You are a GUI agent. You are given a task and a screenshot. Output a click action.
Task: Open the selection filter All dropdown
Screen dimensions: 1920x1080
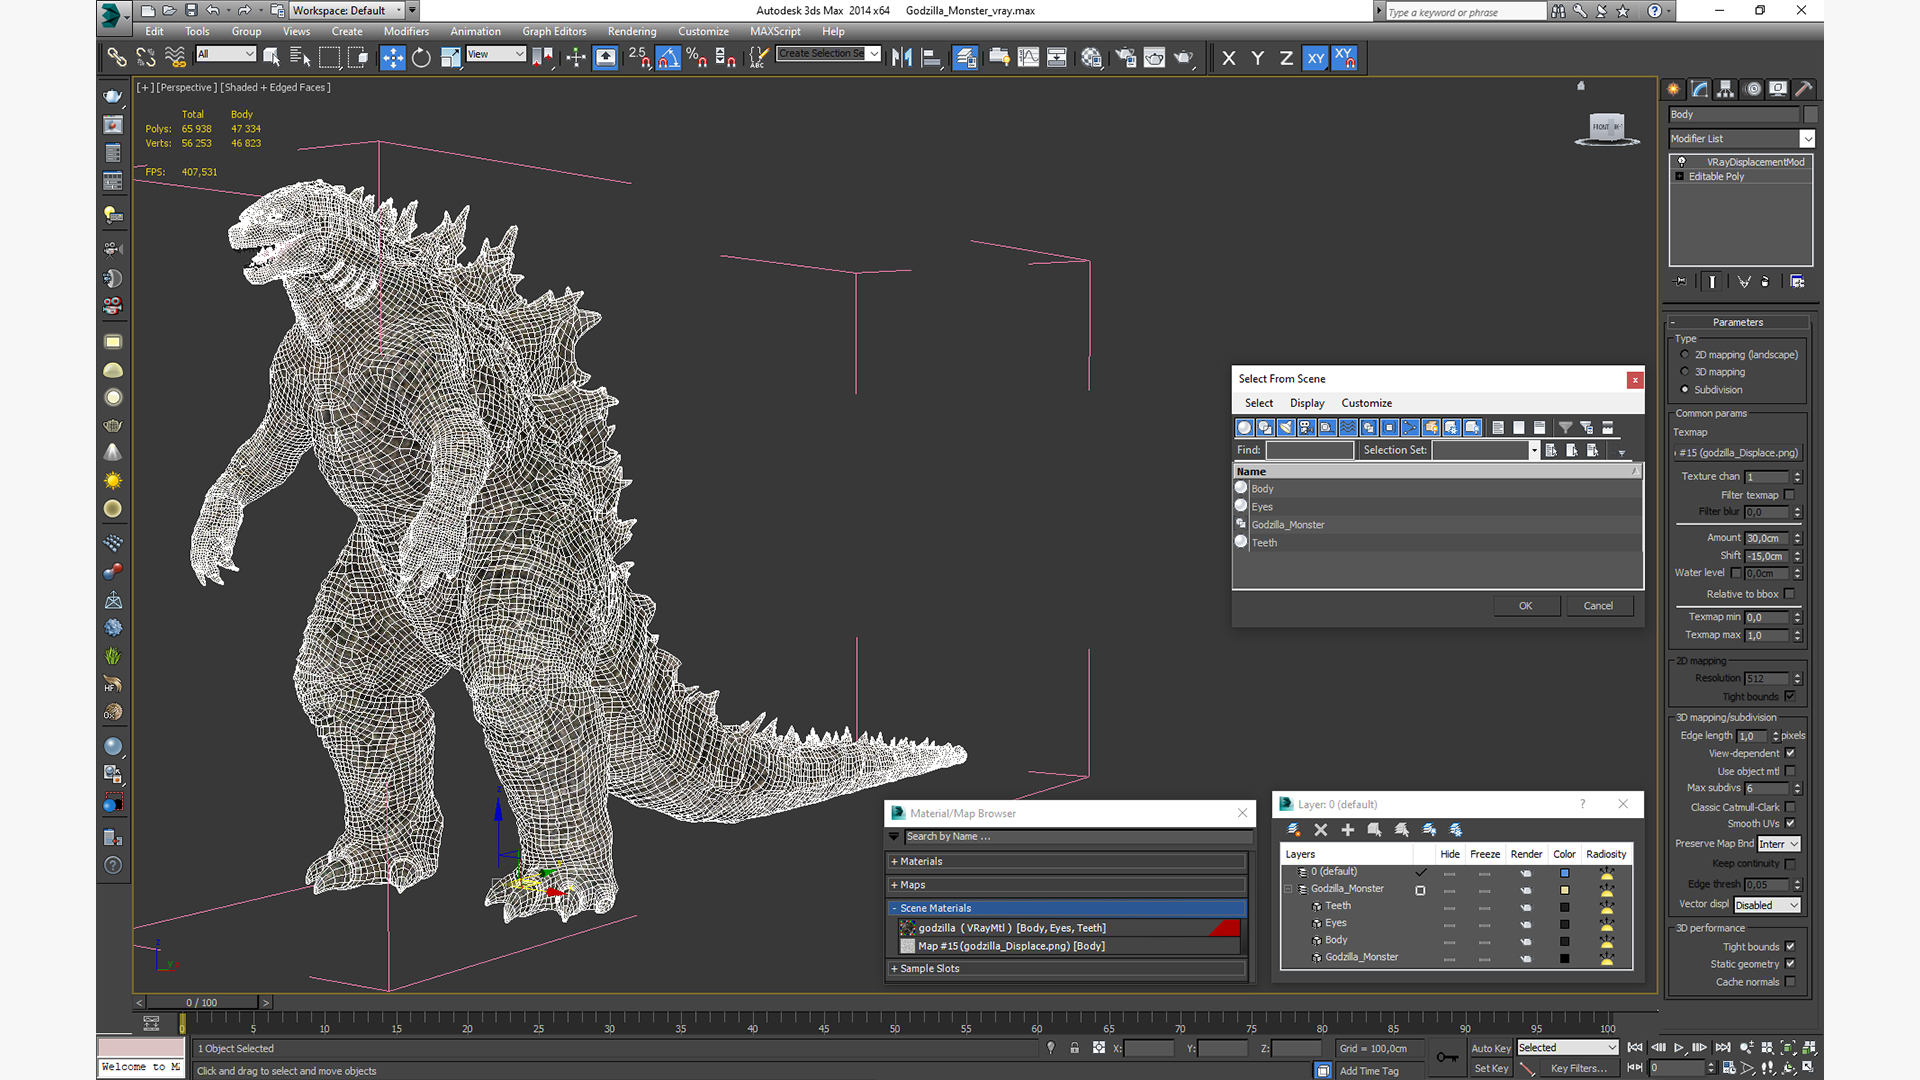click(x=226, y=54)
